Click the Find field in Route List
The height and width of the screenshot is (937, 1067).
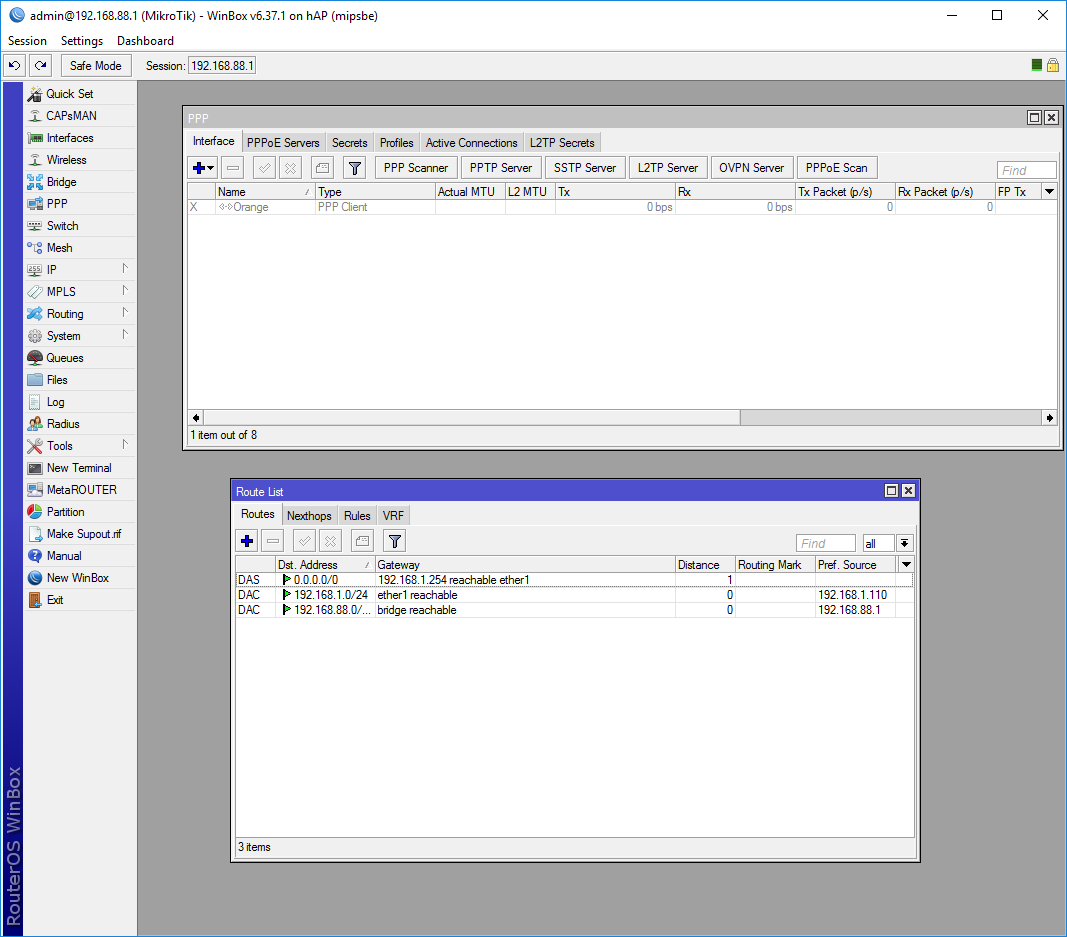pos(825,543)
